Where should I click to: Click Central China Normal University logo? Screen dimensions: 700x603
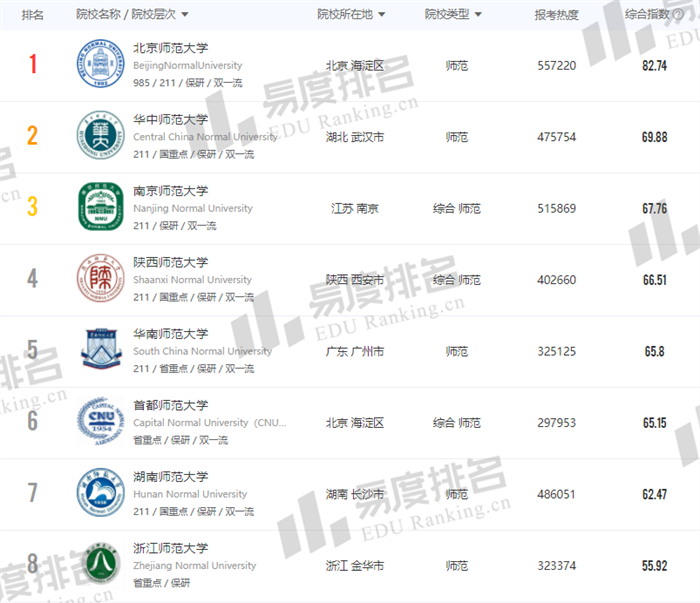pyautogui.click(x=100, y=135)
